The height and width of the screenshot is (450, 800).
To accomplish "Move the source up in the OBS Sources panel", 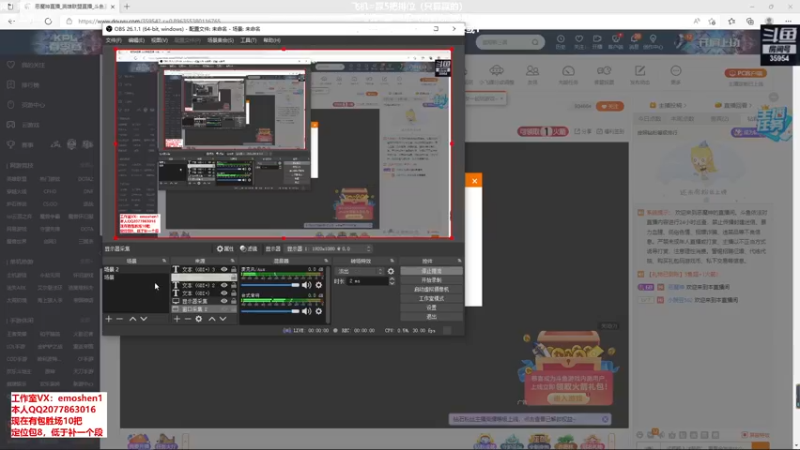I will (x=212, y=319).
